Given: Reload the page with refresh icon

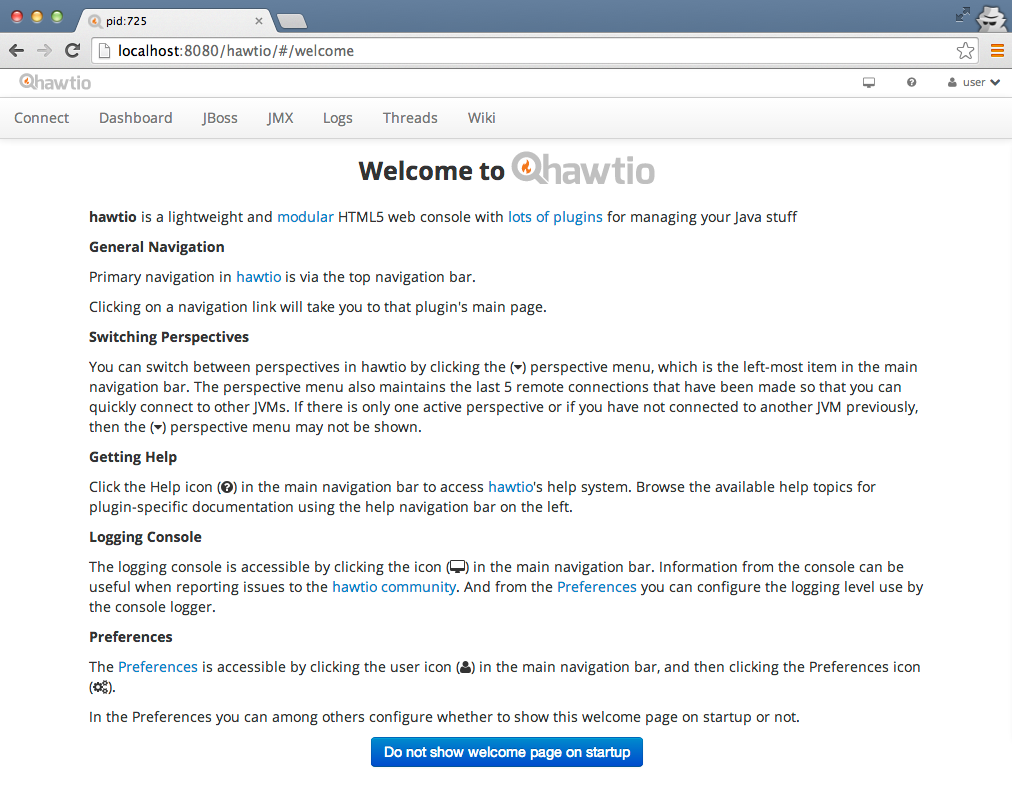Looking at the screenshot, I should tap(73, 50).
